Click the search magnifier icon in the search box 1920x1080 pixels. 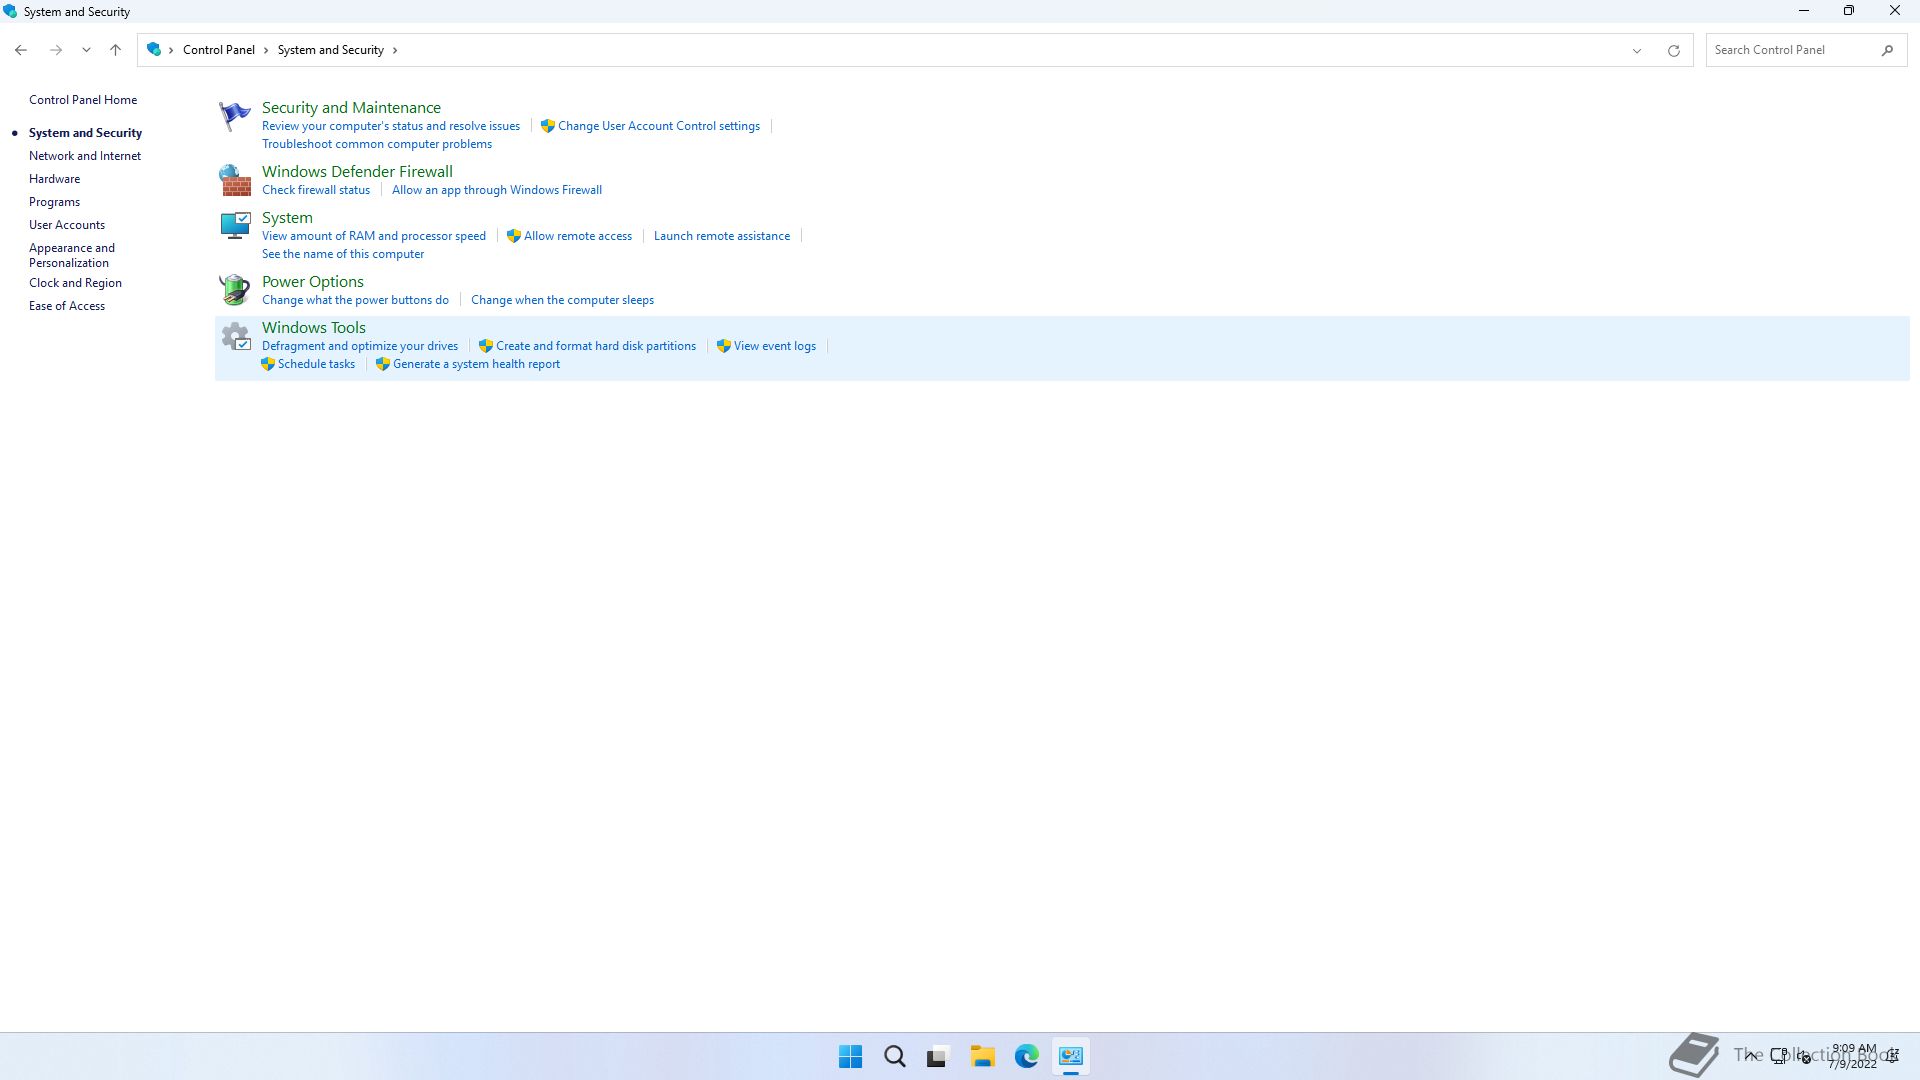coord(1887,50)
